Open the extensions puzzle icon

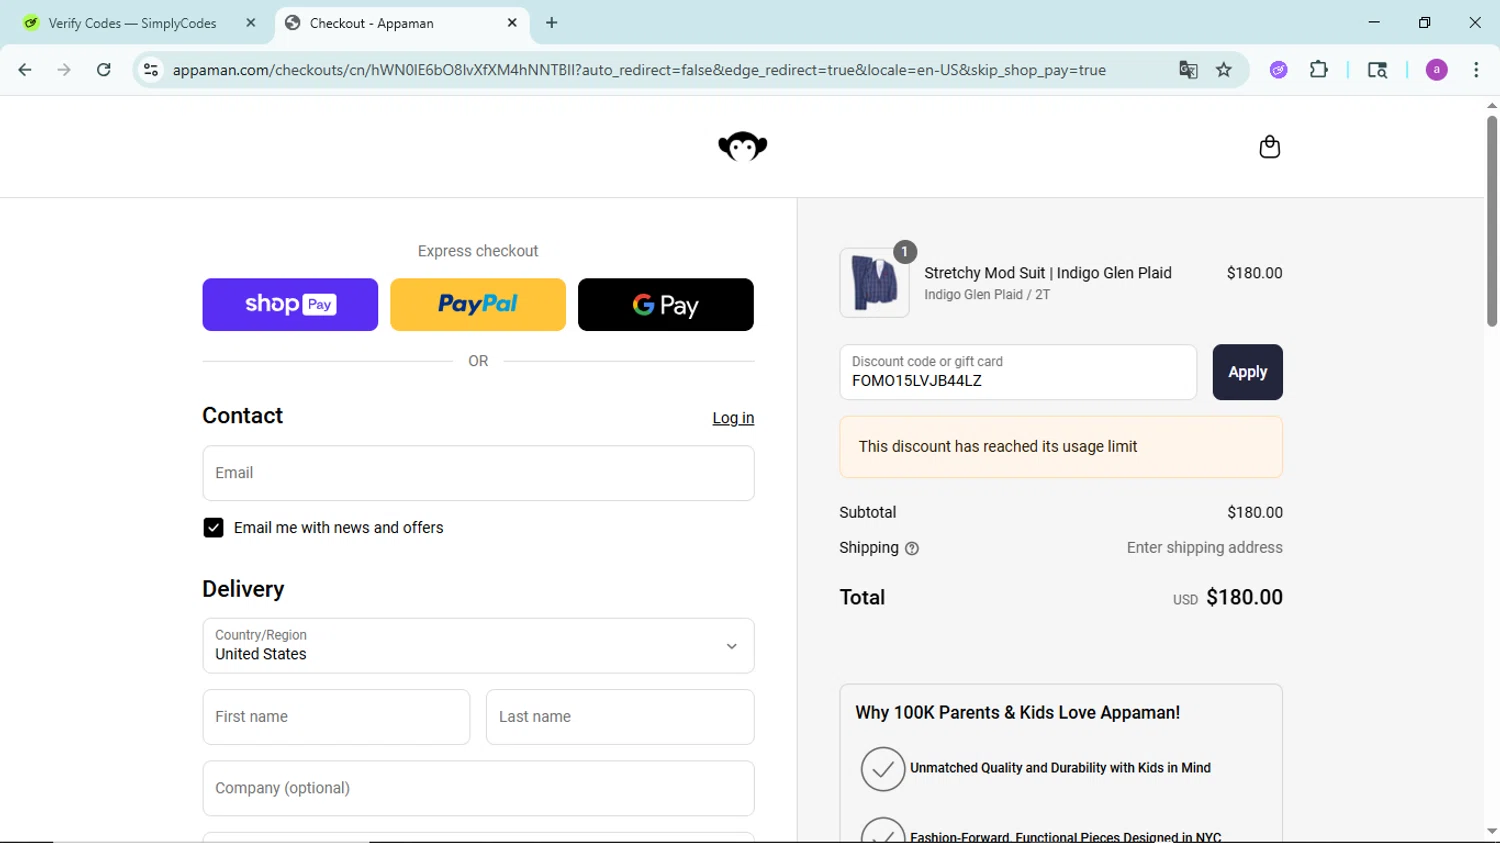tap(1319, 70)
